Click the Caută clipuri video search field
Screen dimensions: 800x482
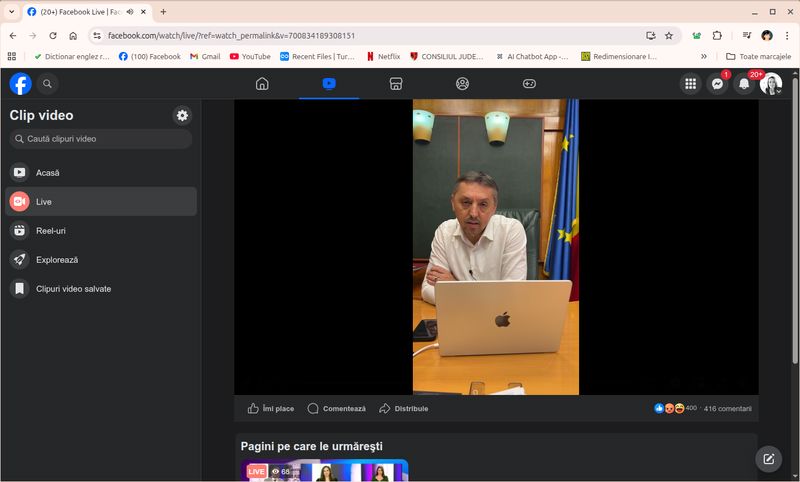tap(100, 139)
